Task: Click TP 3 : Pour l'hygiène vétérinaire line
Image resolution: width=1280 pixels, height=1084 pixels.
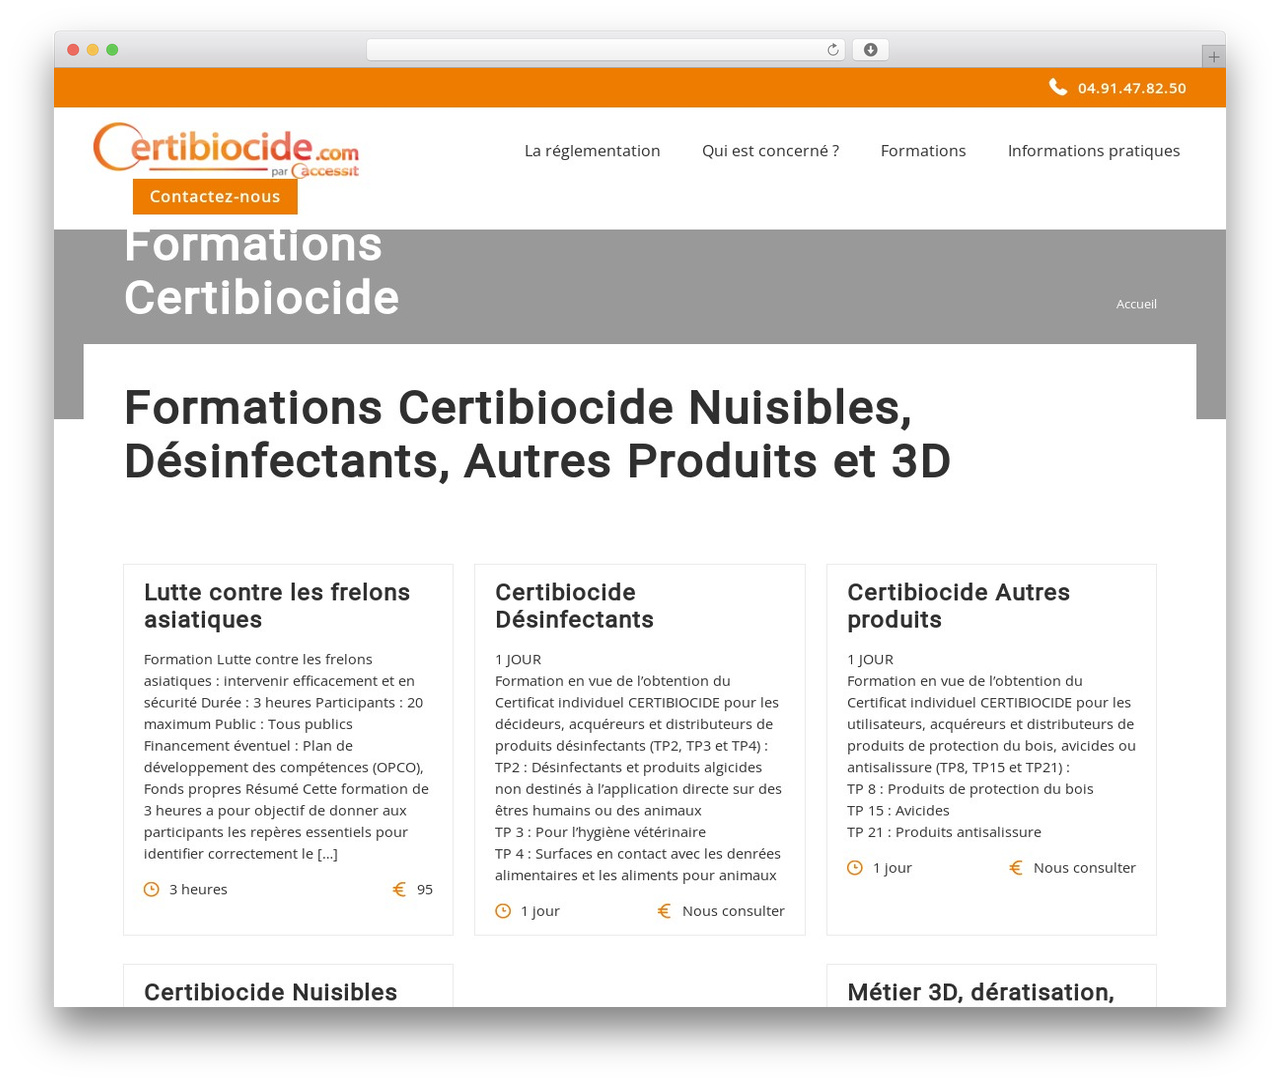Action: 600,832
